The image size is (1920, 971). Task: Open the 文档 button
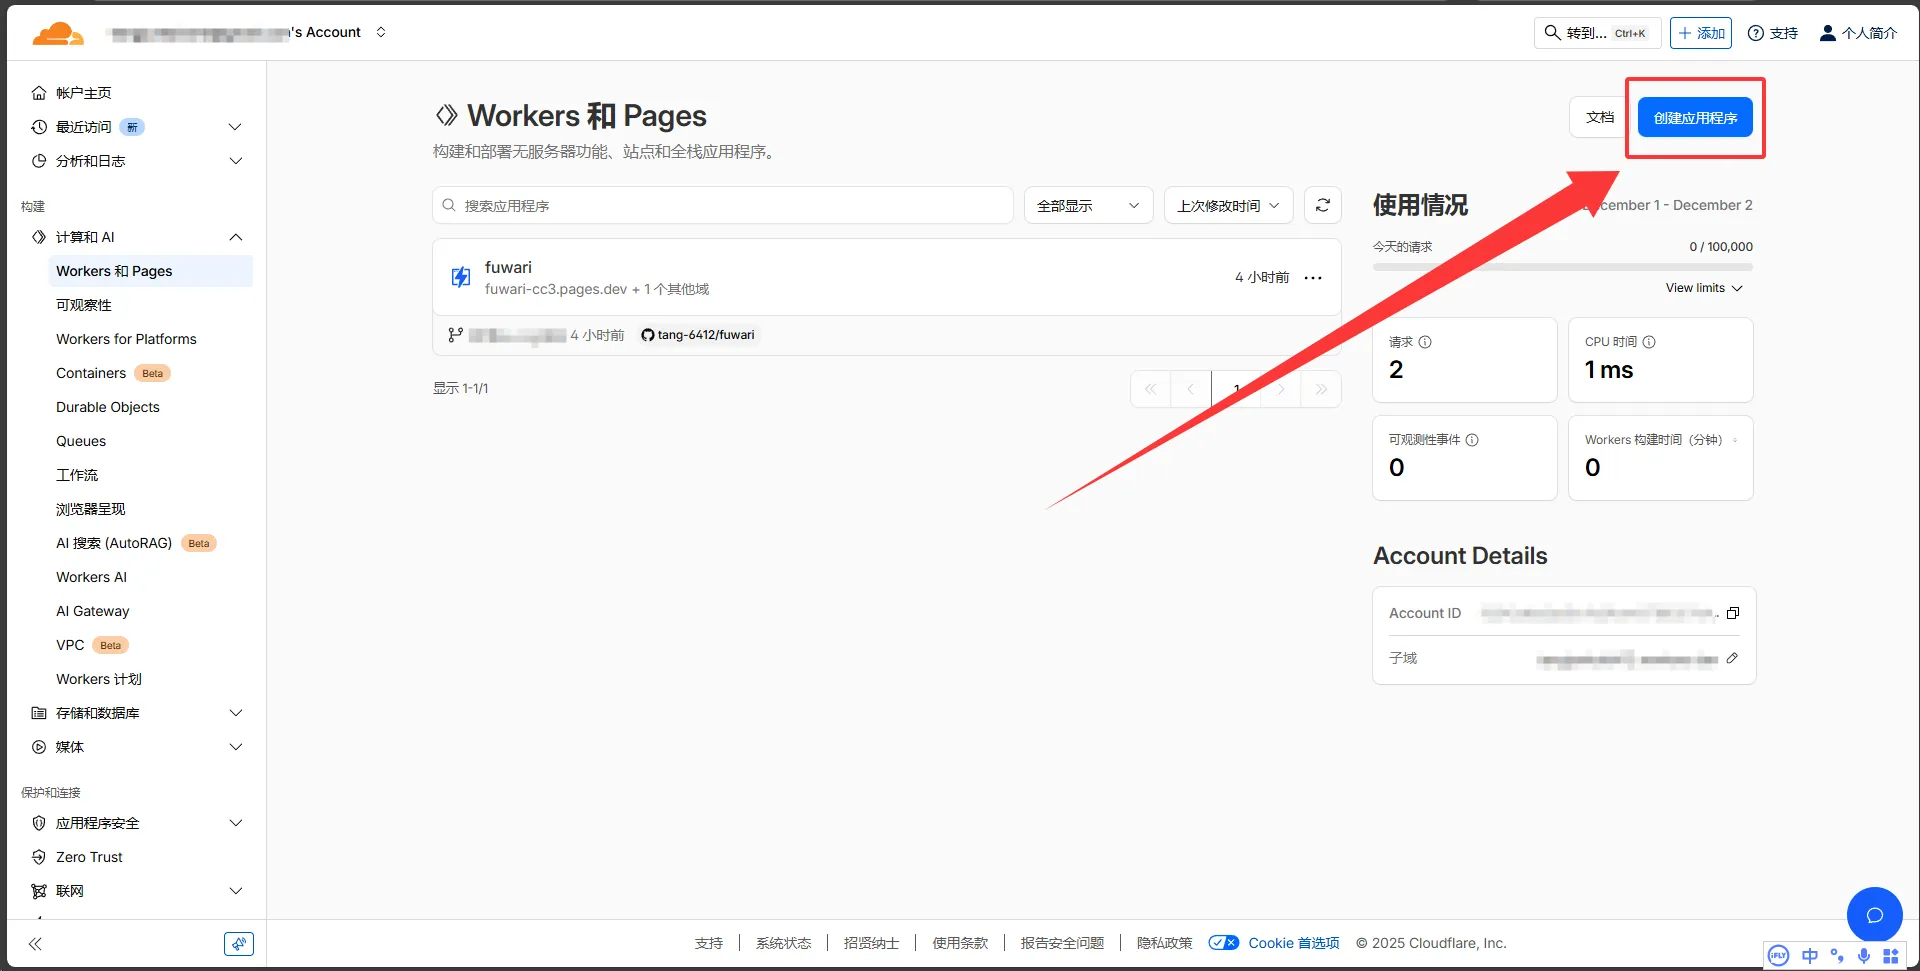point(1600,117)
